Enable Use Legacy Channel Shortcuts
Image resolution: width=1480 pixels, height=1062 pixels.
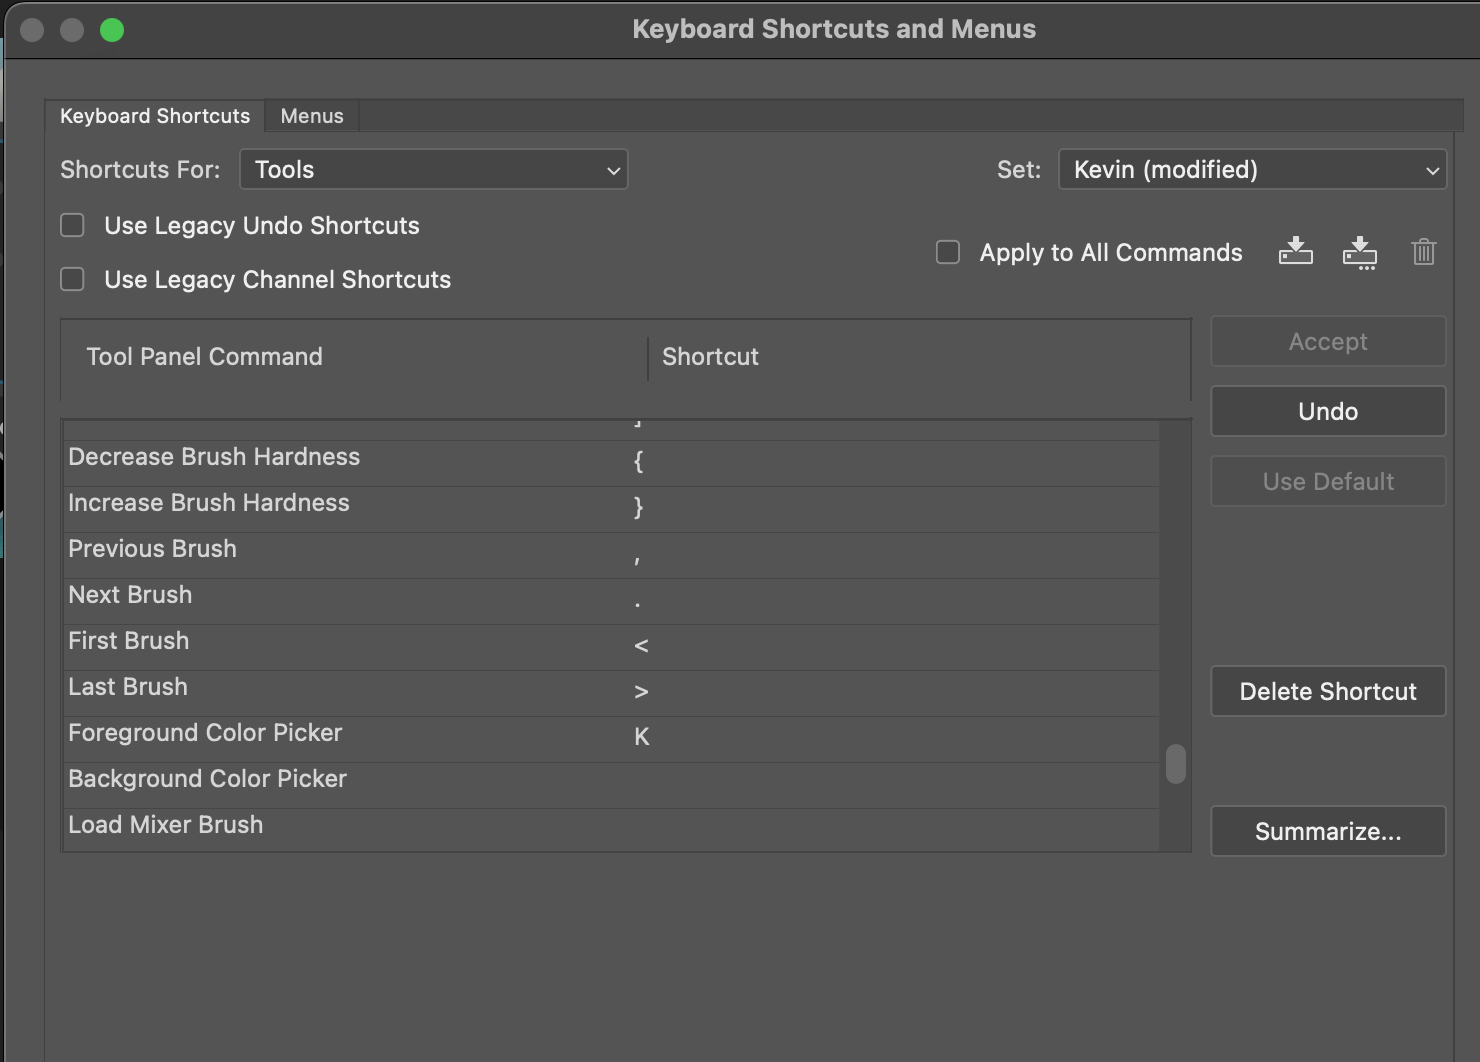[x=72, y=279]
